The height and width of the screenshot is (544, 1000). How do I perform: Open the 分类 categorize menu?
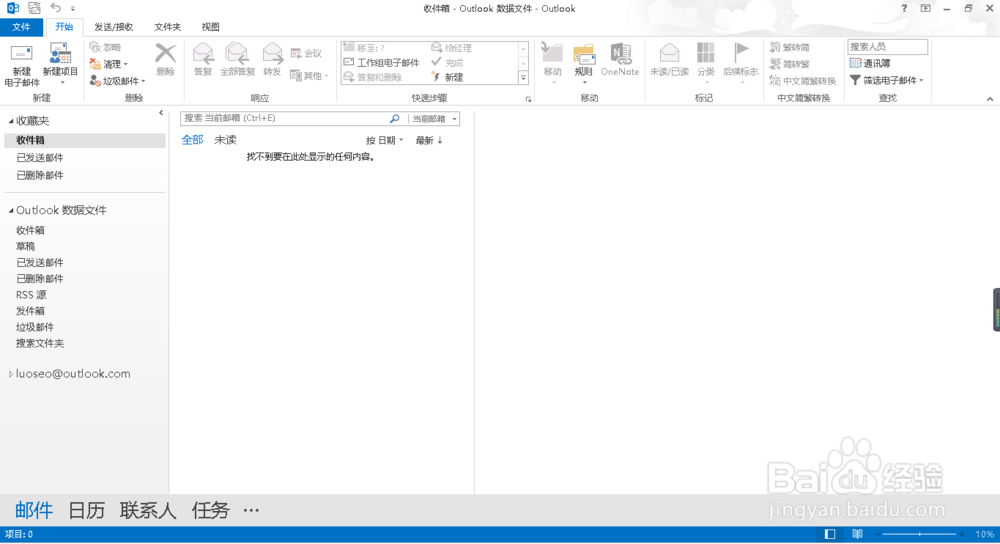(705, 62)
